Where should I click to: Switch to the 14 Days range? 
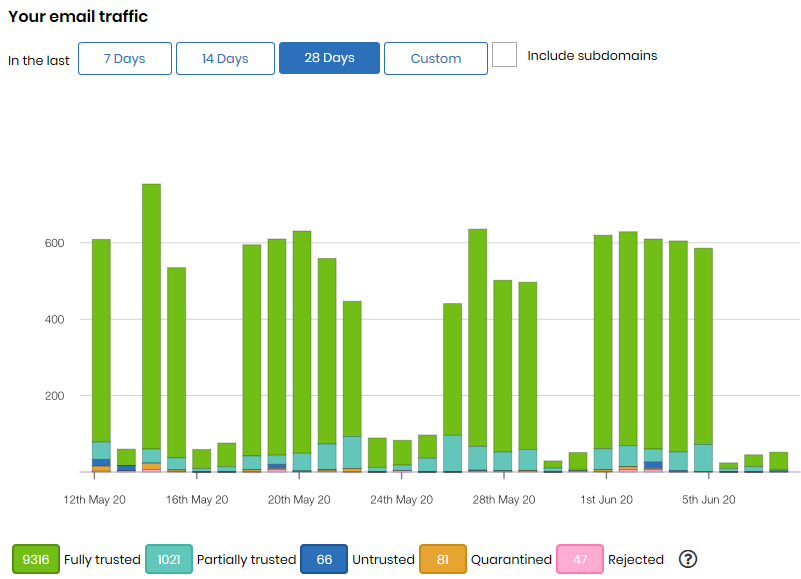tap(225, 59)
